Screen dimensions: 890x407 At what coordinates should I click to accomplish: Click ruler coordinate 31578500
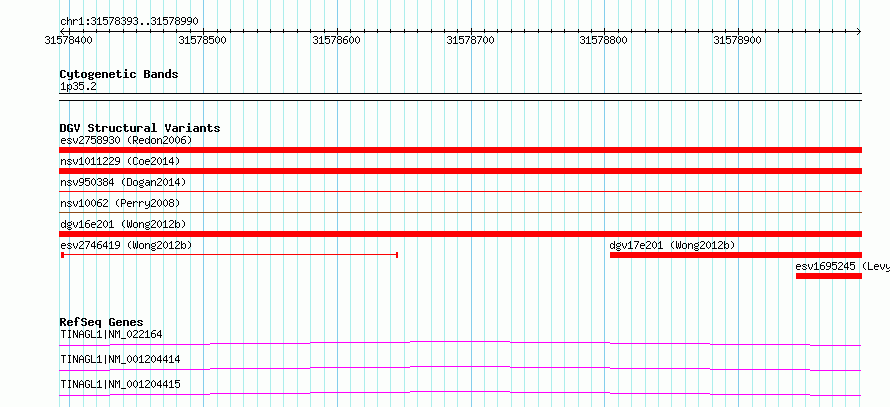coord(203,40)
